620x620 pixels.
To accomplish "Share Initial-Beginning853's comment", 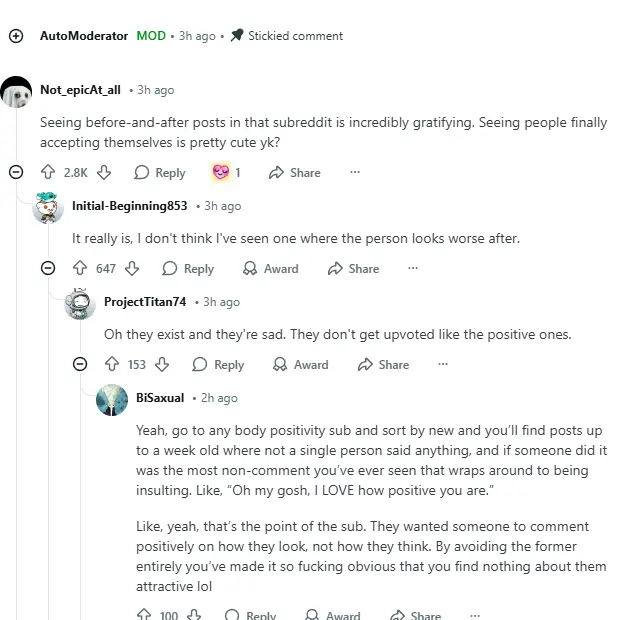I will point(353,268).
